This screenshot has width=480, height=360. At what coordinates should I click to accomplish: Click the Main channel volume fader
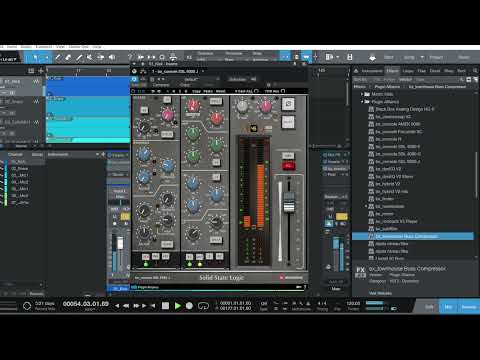(336, 243)
